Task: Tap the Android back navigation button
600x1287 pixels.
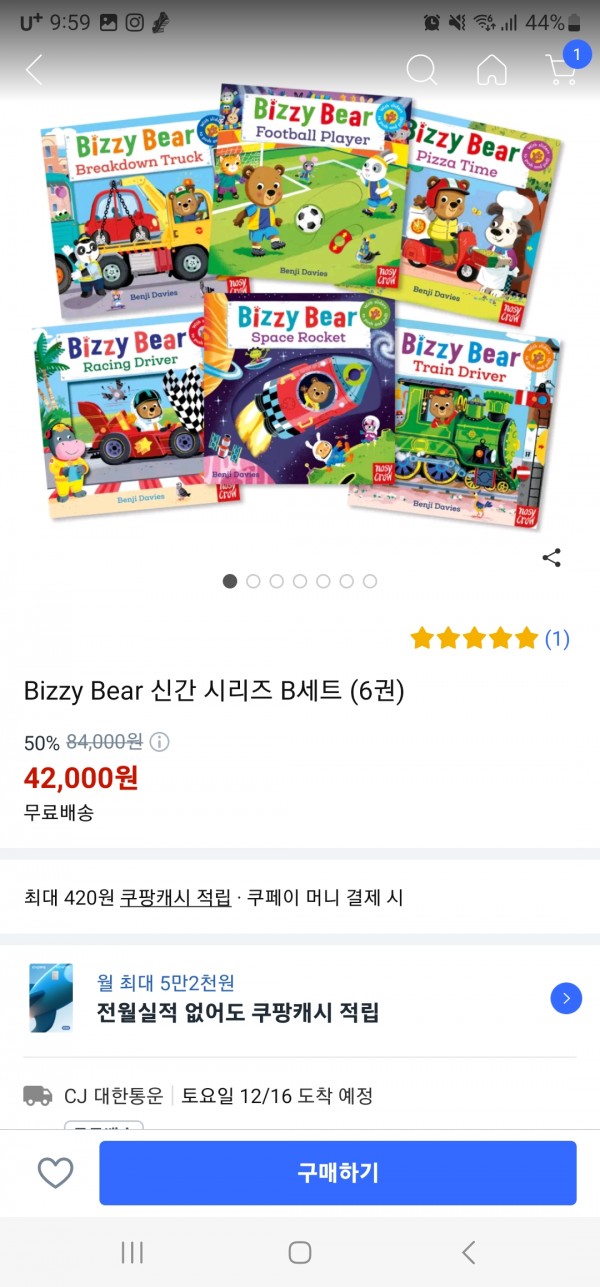Action: click(x=468, y=1252)
